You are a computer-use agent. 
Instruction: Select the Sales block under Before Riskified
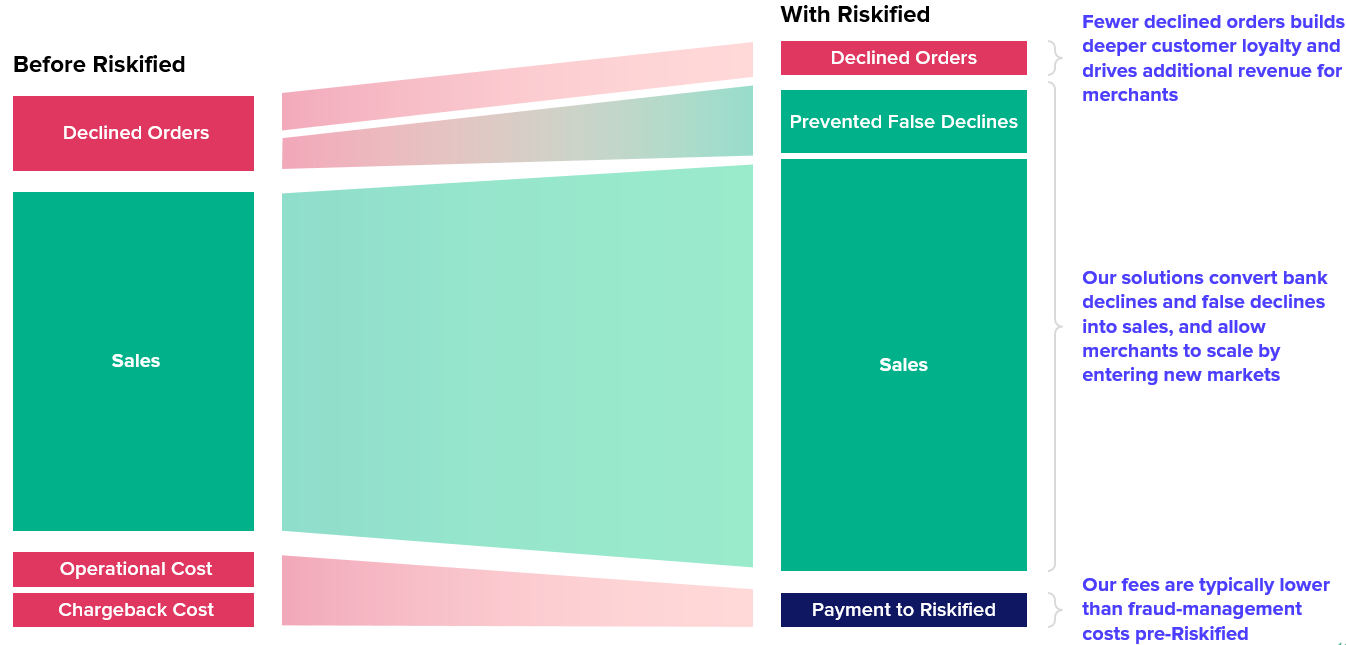pos(133,361)
